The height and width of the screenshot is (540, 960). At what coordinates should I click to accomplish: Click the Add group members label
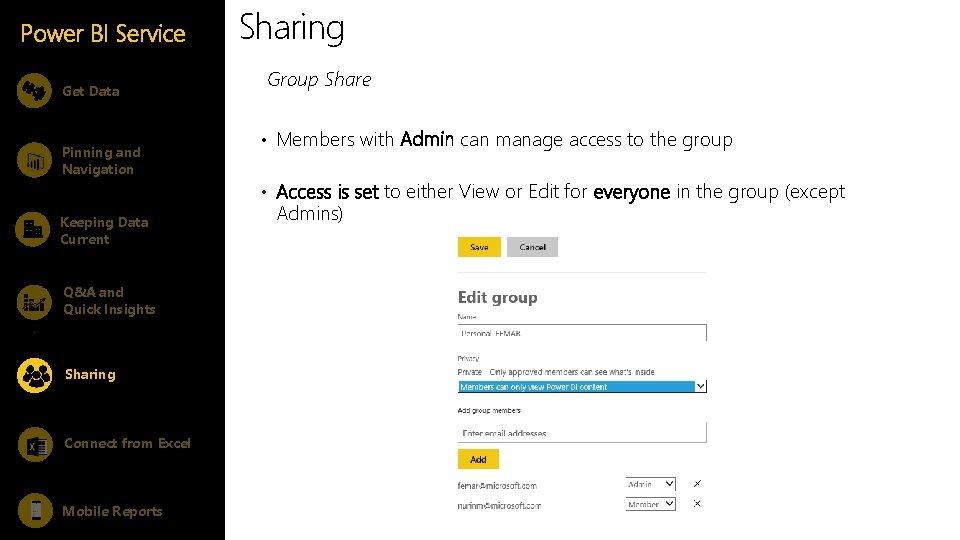point(489,410)
